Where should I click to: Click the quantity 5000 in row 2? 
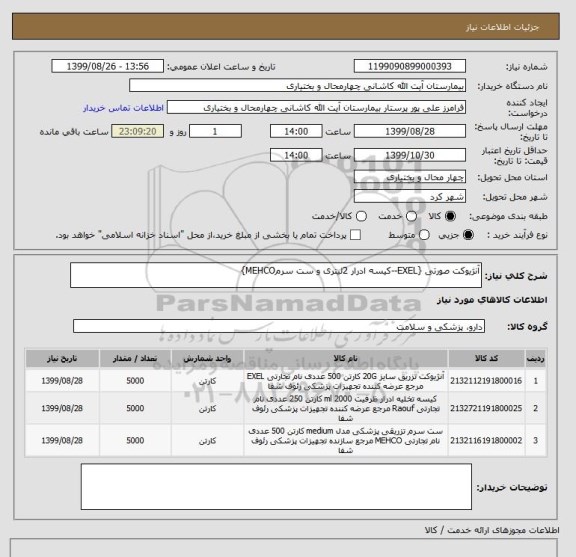point(135,408)
